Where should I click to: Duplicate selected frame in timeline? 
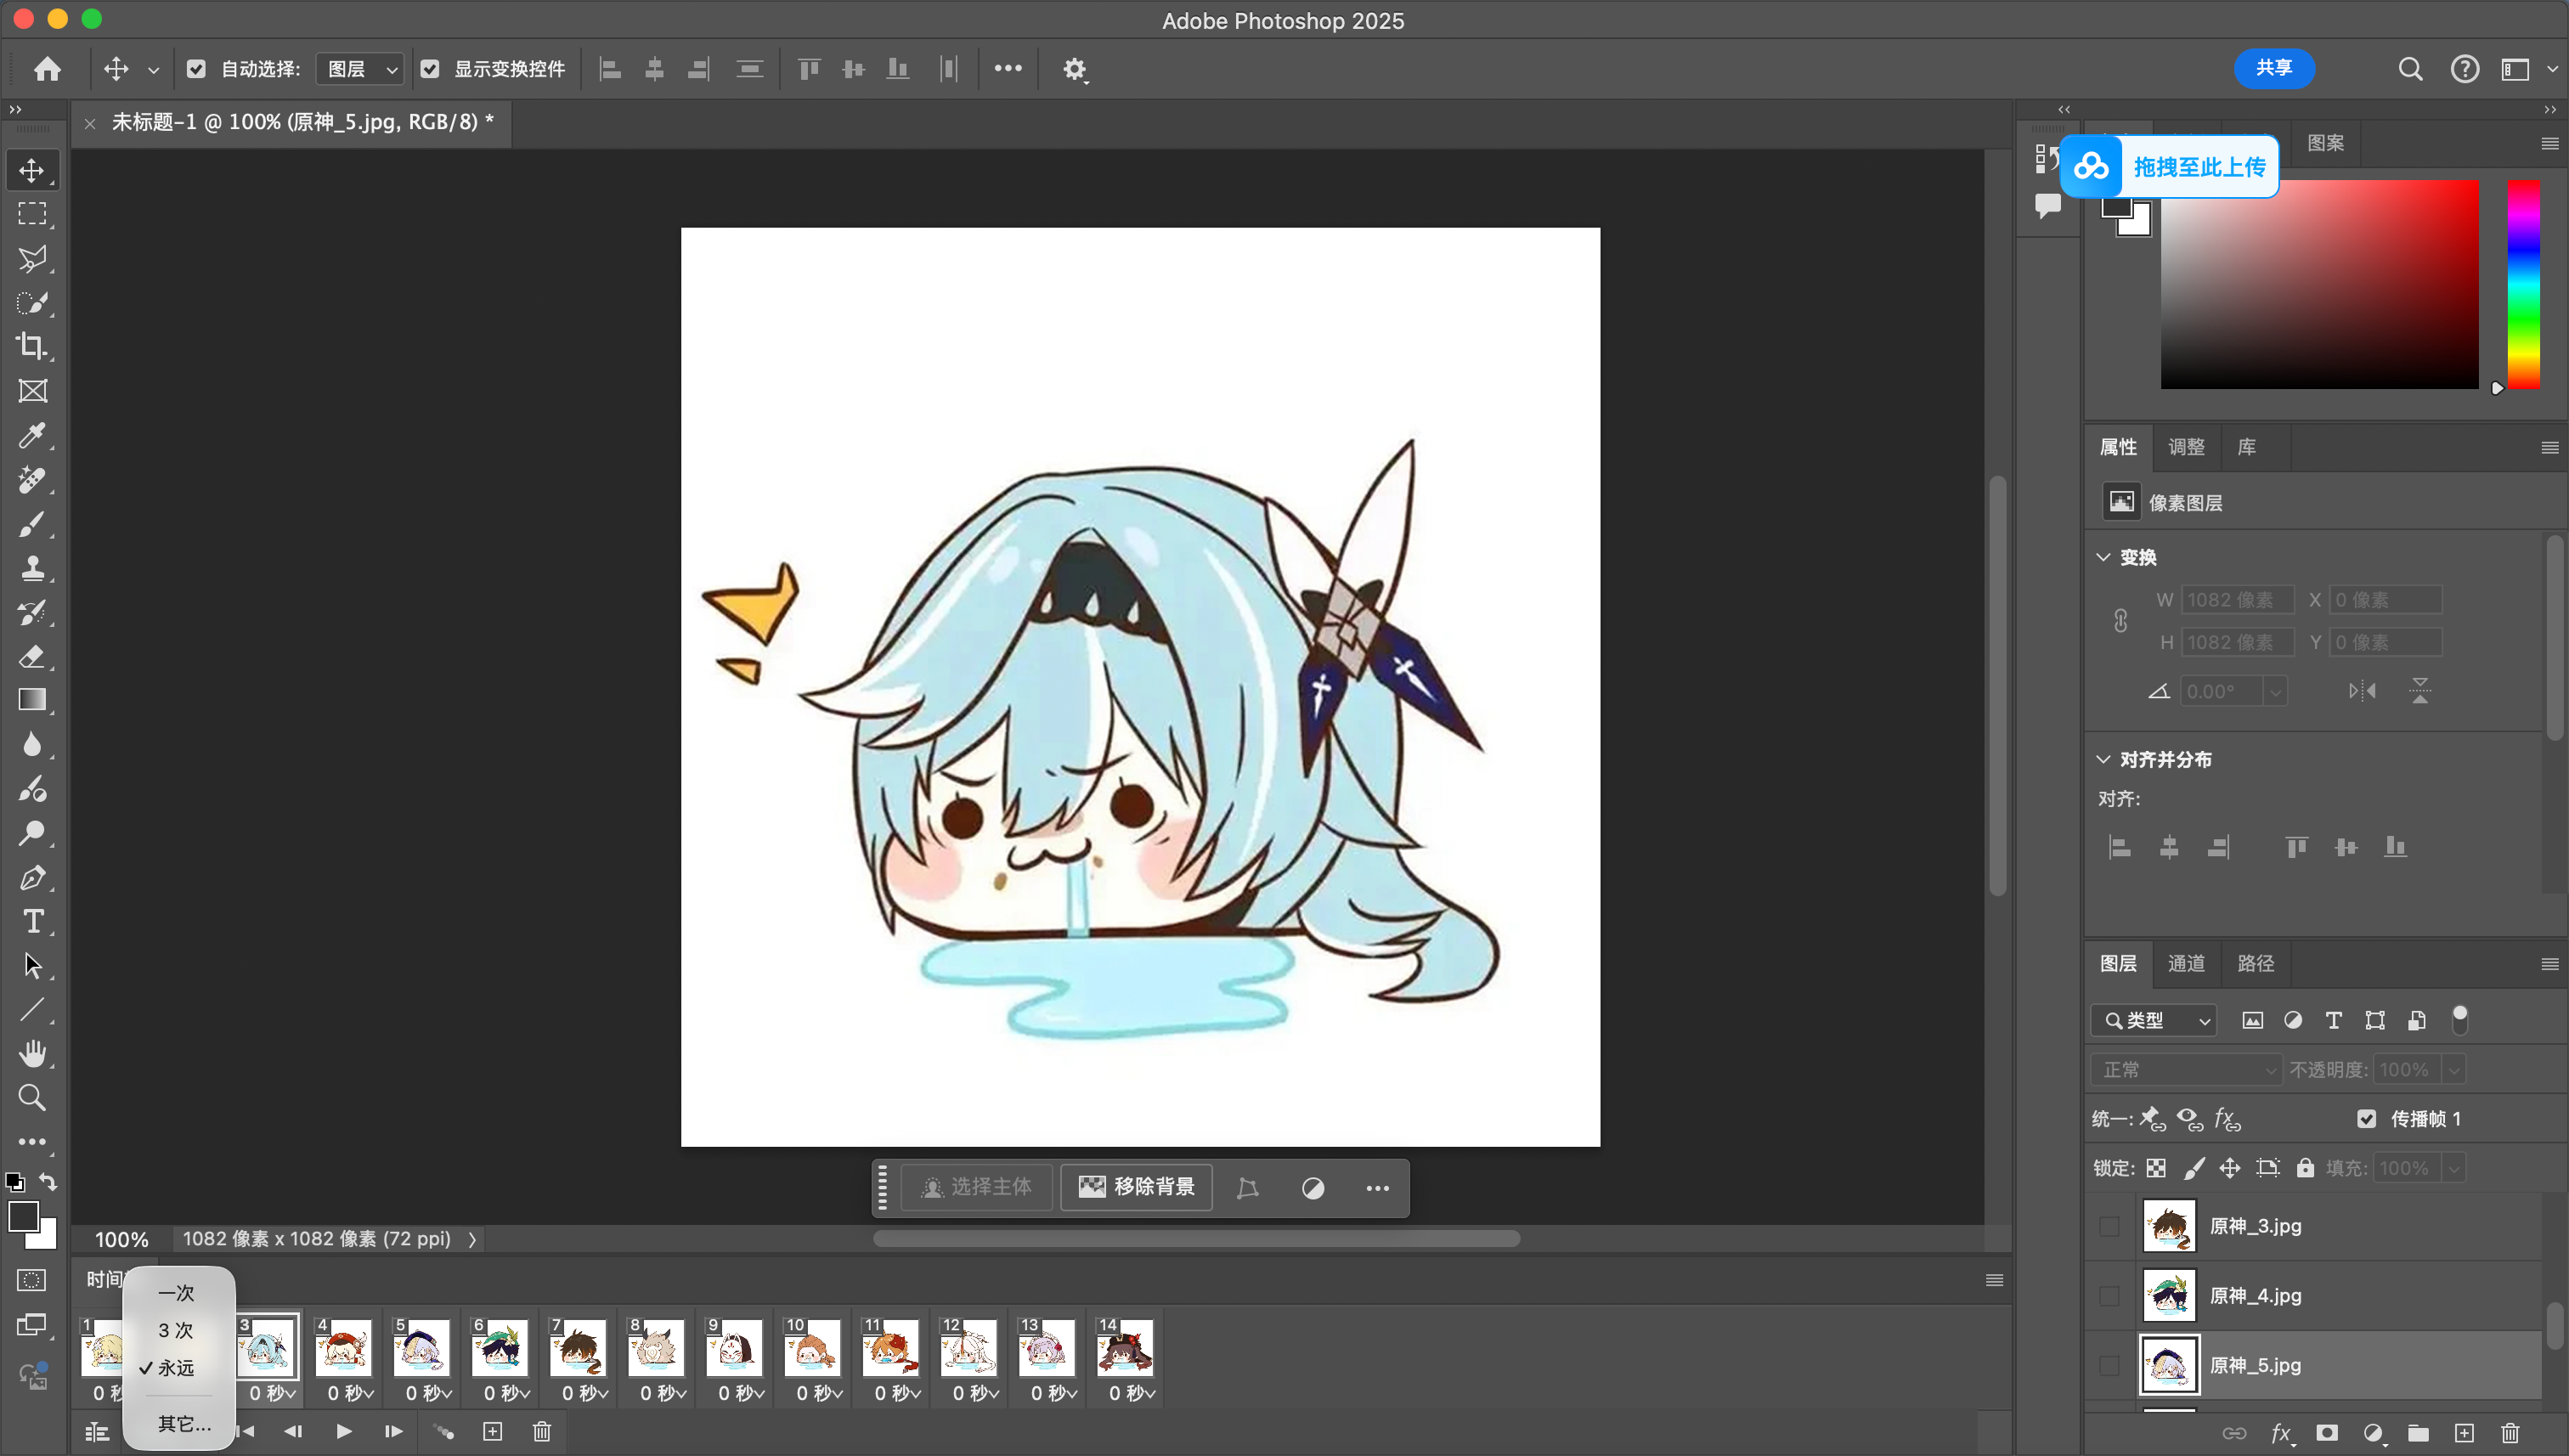coord(493,1431)
